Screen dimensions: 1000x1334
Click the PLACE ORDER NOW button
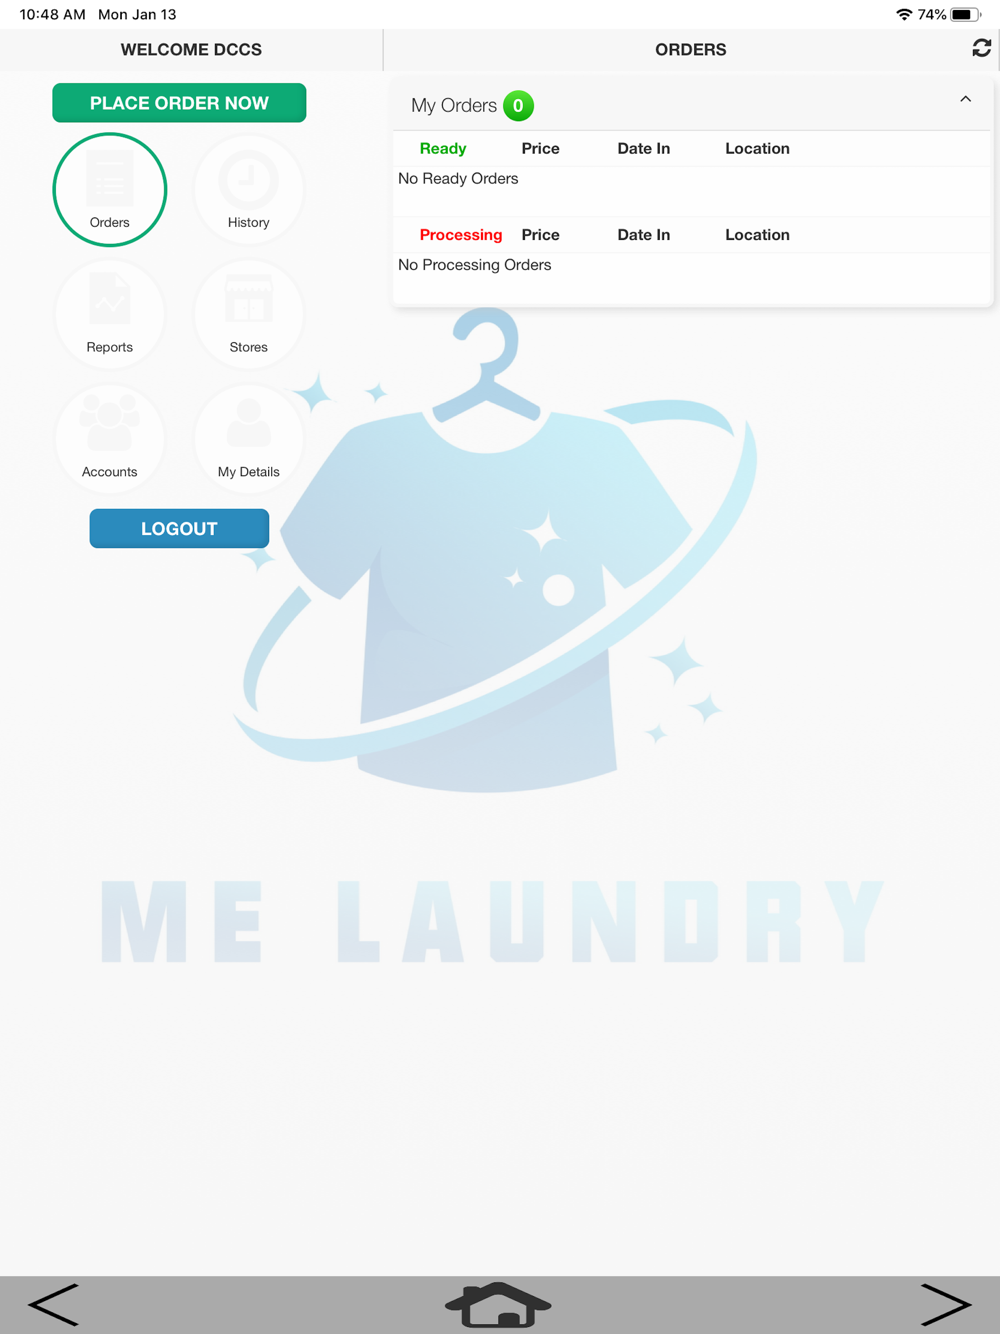pyautogui.click(x=179, y=103)
